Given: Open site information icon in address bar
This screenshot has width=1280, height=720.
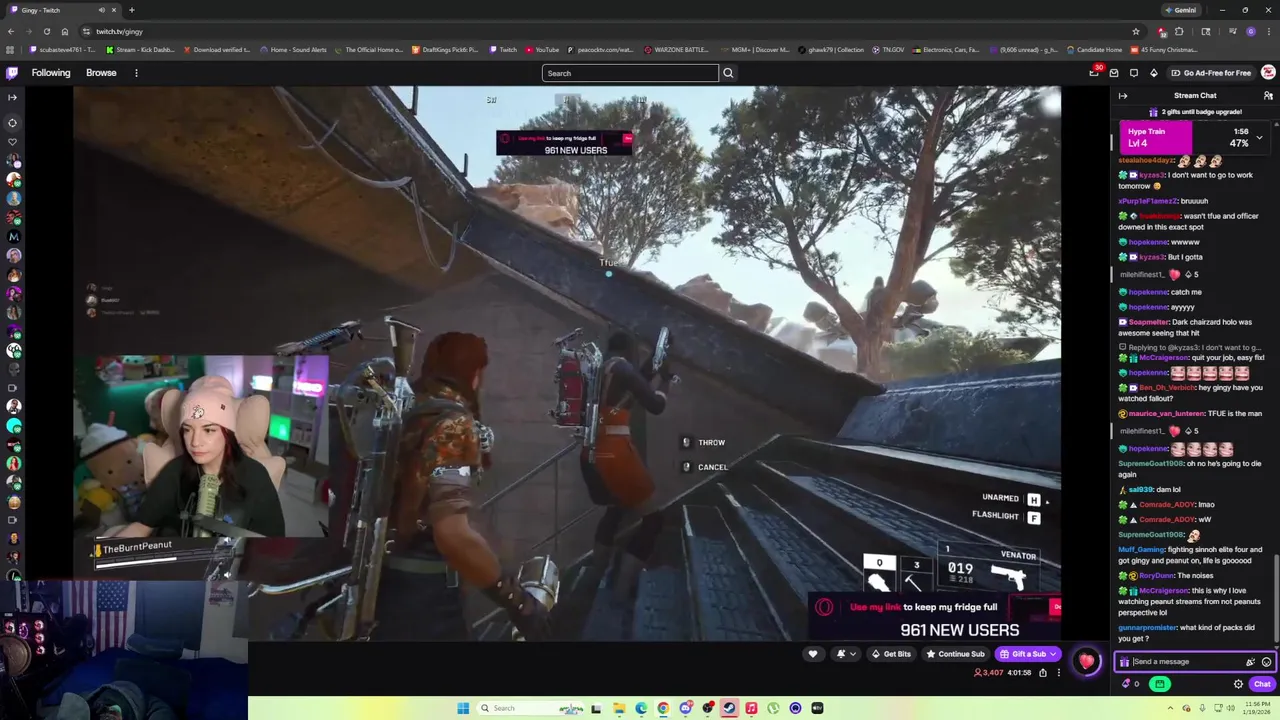Looking at the screenshot, I should click(86, 31).
